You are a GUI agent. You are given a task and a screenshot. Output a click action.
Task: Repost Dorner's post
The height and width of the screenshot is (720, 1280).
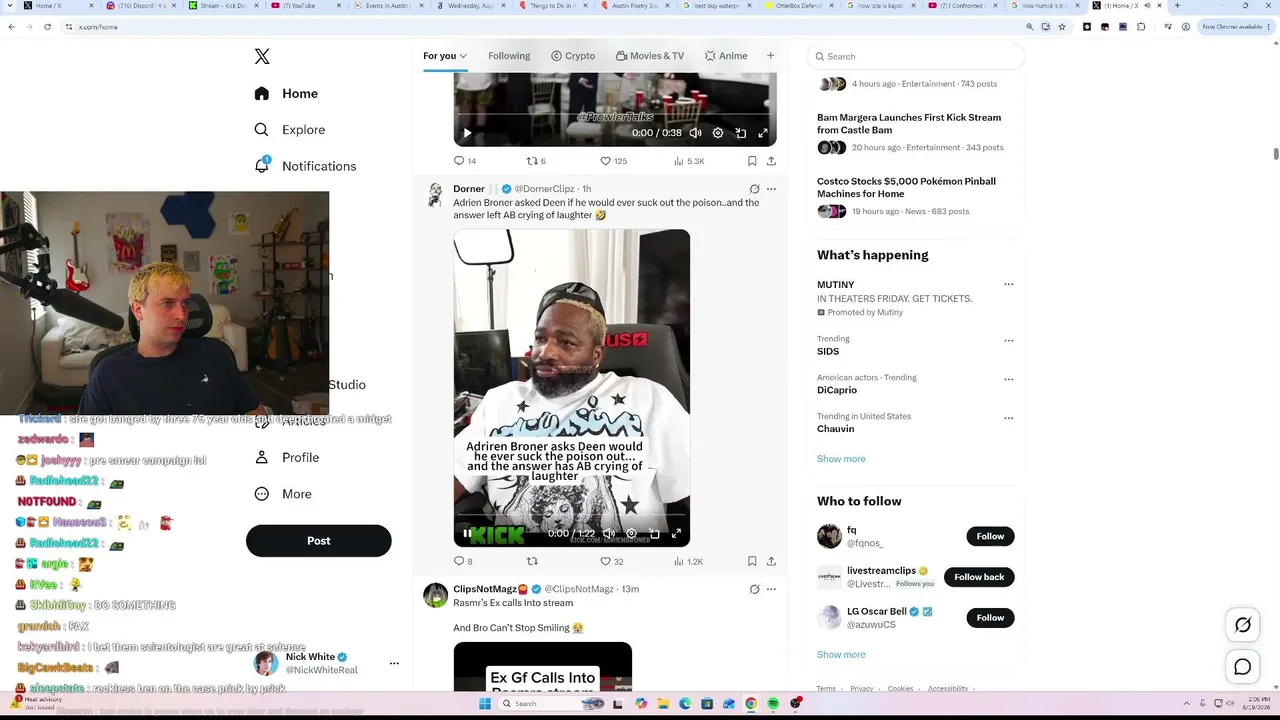click(532, 562)
